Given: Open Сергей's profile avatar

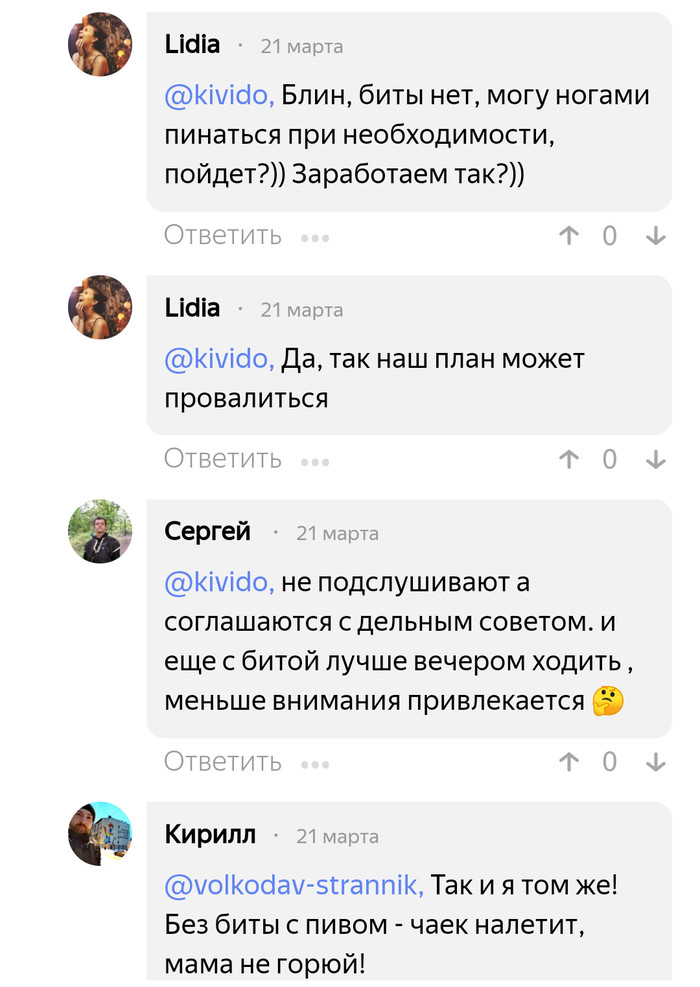Looking at the screenshot, I should tap(100, 532).
